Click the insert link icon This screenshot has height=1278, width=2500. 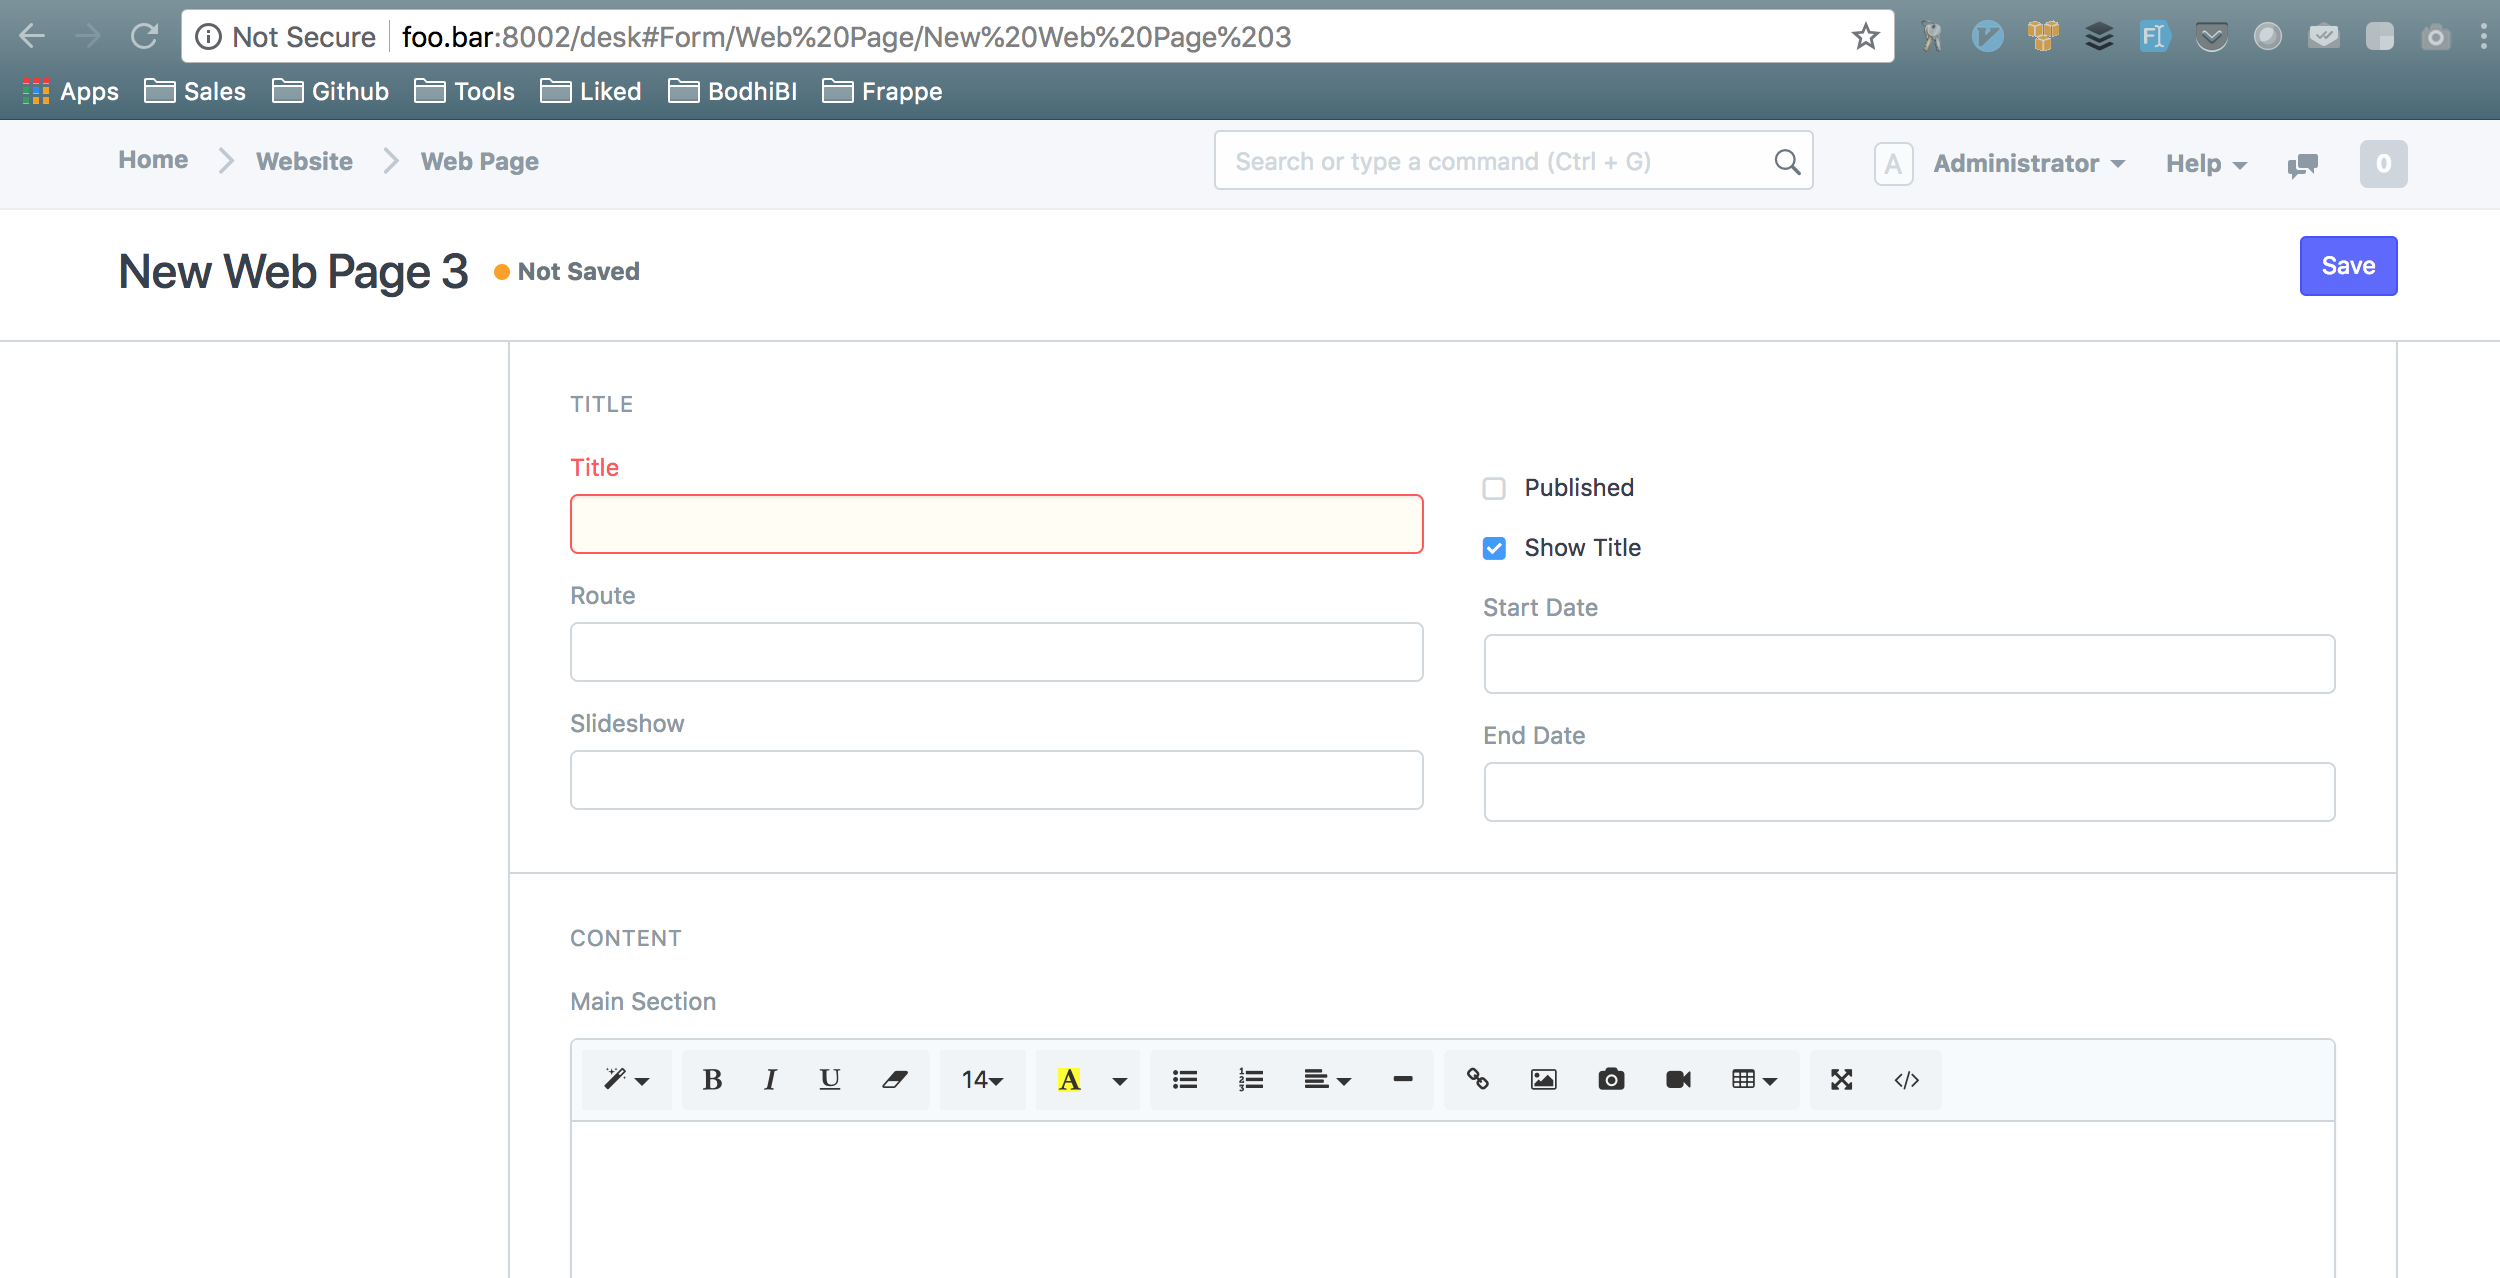coord(1478,1080)
